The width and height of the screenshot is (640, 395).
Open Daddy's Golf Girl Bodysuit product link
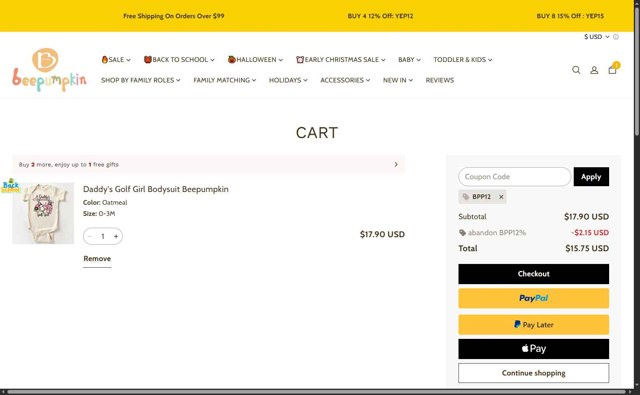click(156, 189)
